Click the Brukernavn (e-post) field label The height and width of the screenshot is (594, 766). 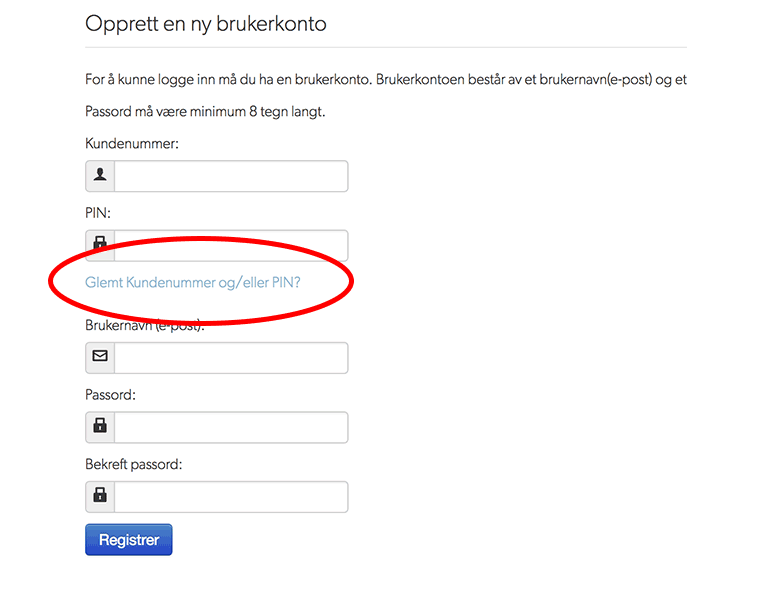pos(145,325)
